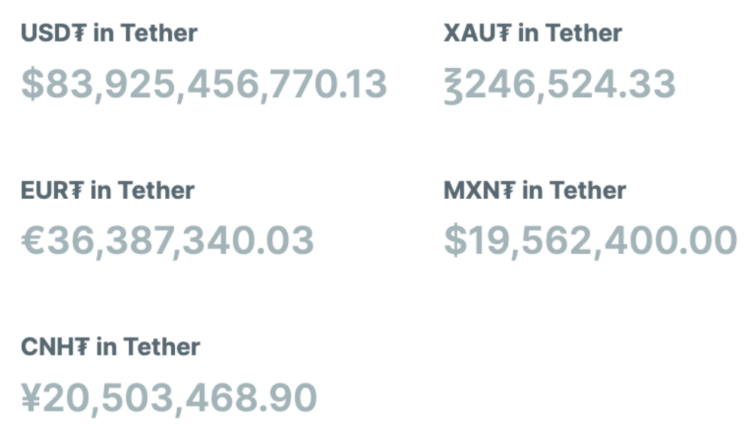Click the euro sign before 36,387,340.03

coord(33,241)
